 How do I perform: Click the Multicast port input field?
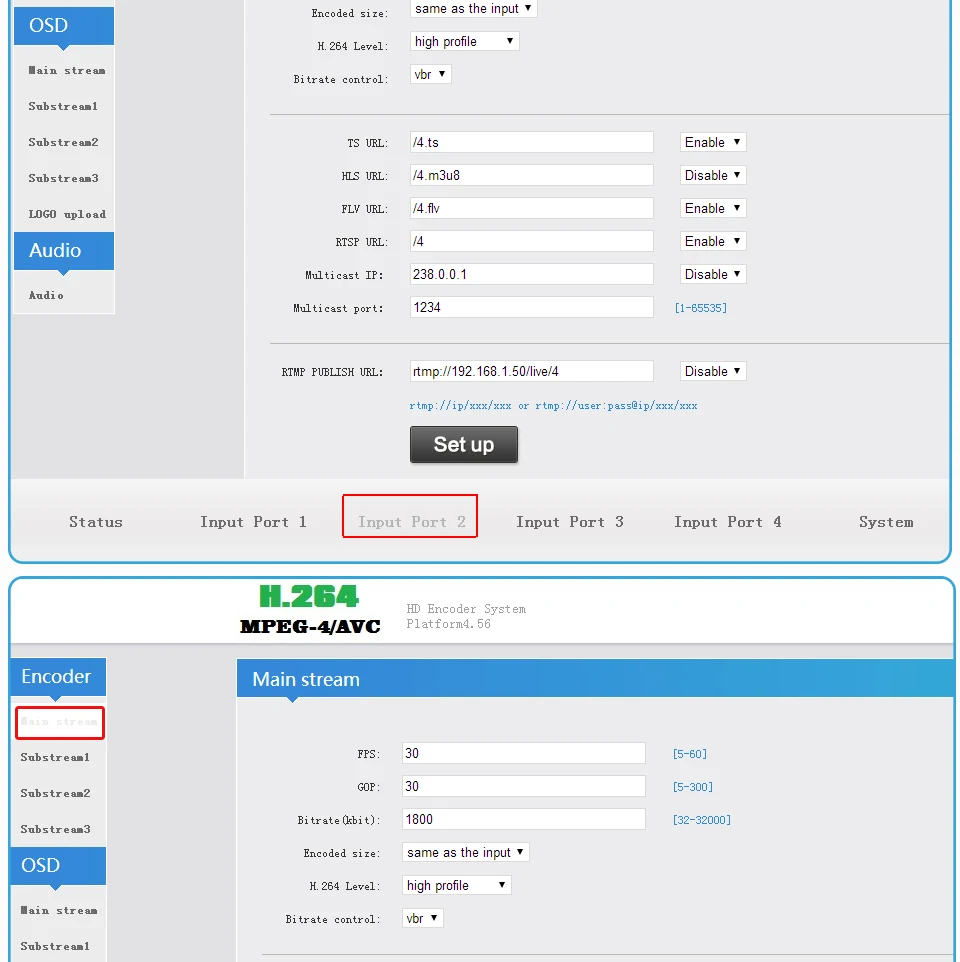(x=531, y=307)
